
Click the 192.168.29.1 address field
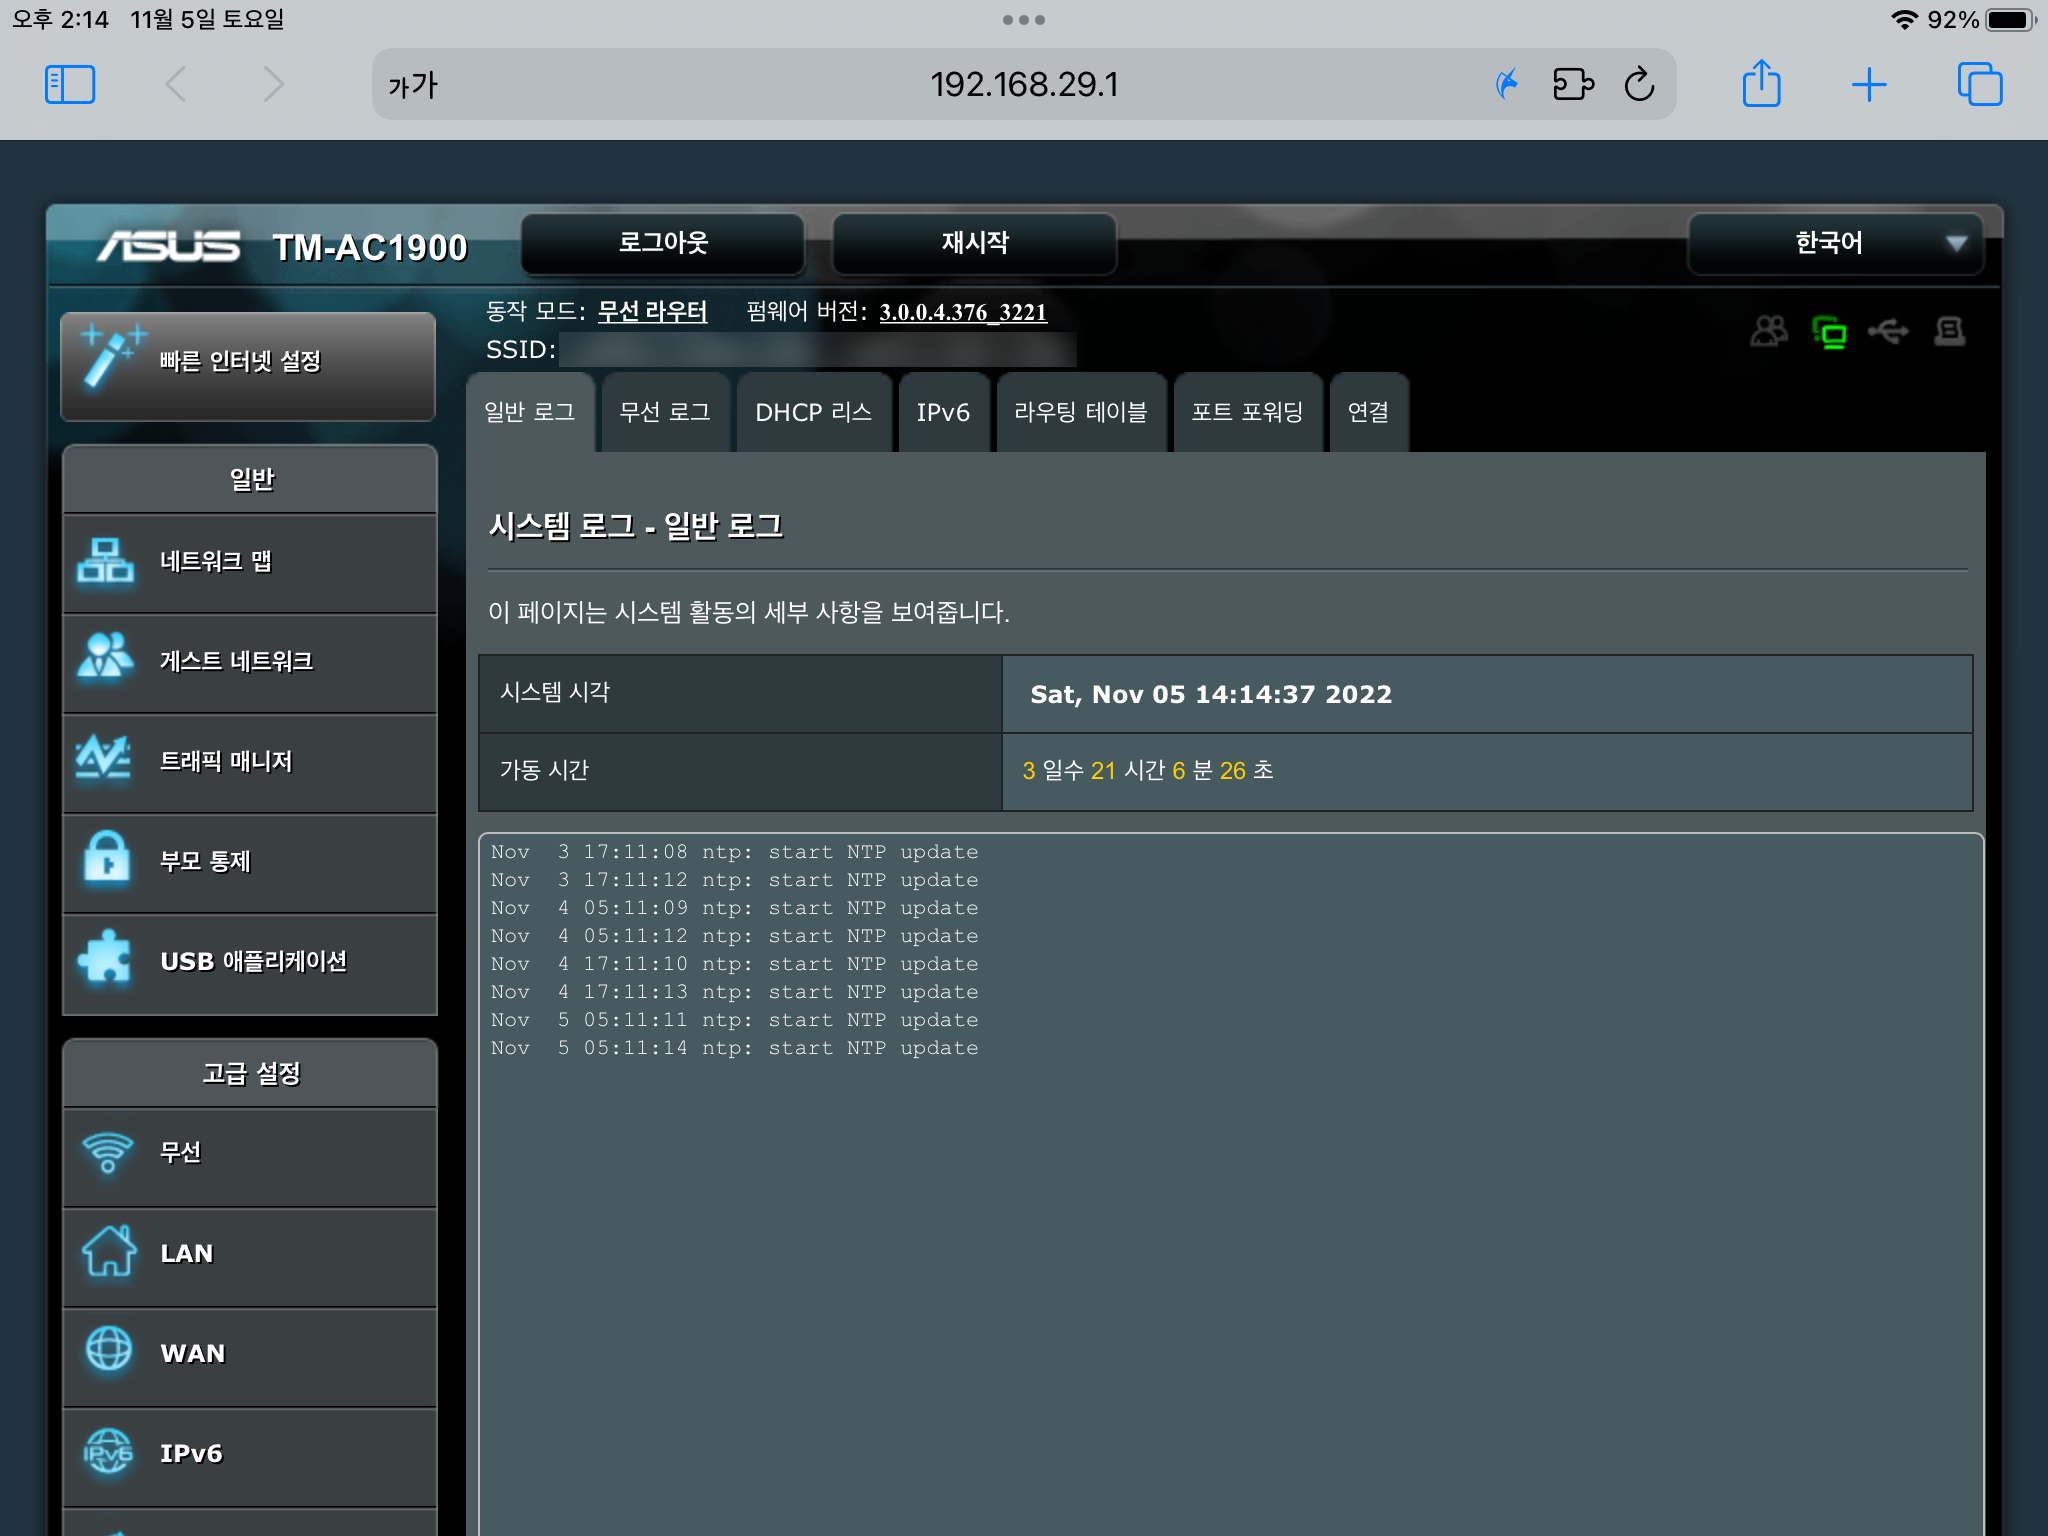click(x=1023, y=85)
